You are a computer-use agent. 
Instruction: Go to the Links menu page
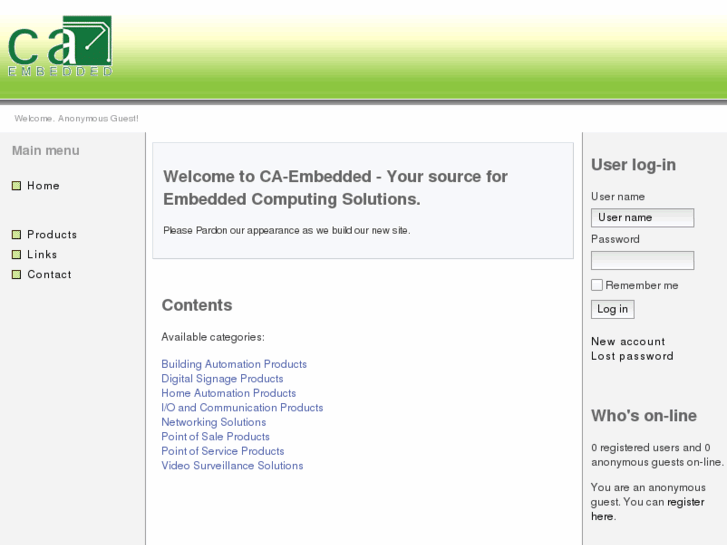pos(42,255)
